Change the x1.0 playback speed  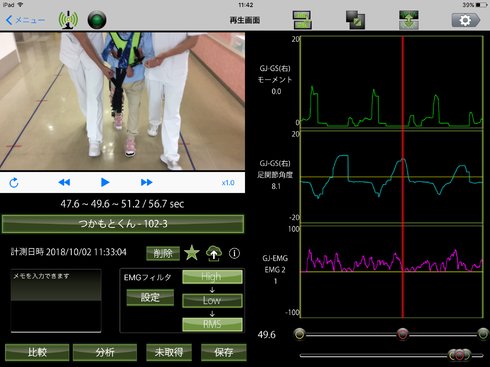pos(228,183)
